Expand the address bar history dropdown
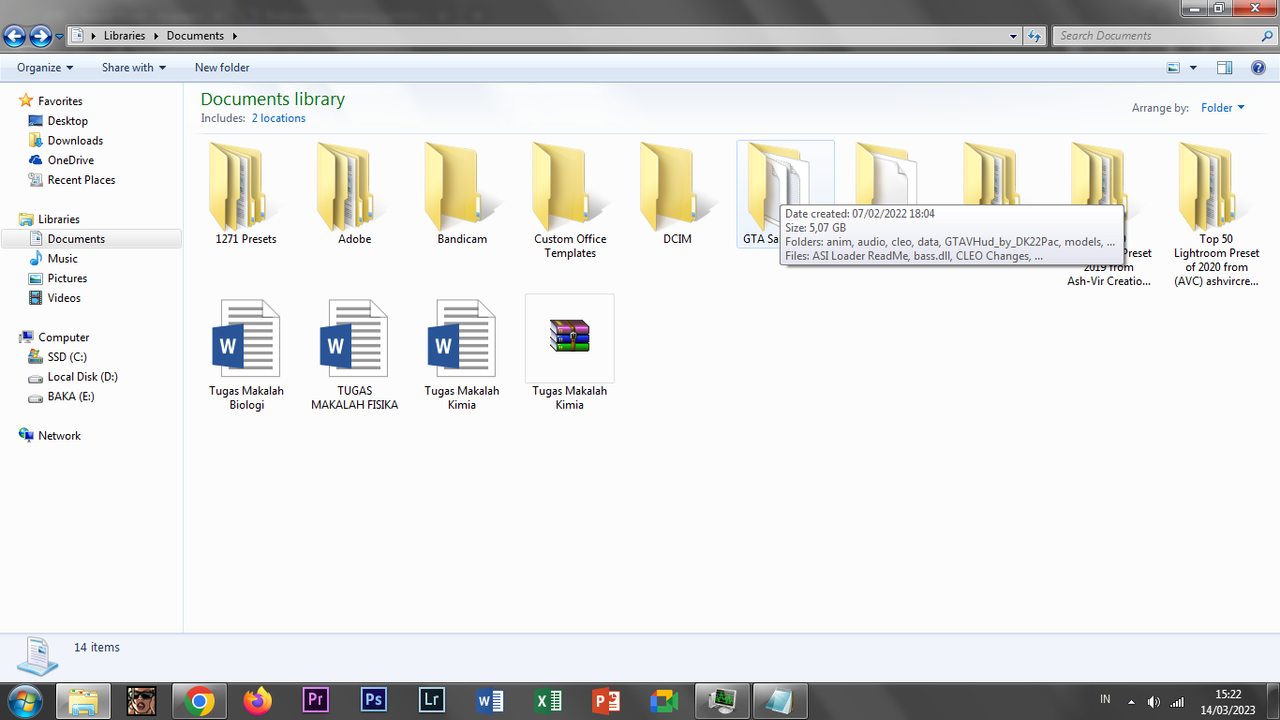This screenshot has height=720, width=1280. click(x=1014, y=36)
